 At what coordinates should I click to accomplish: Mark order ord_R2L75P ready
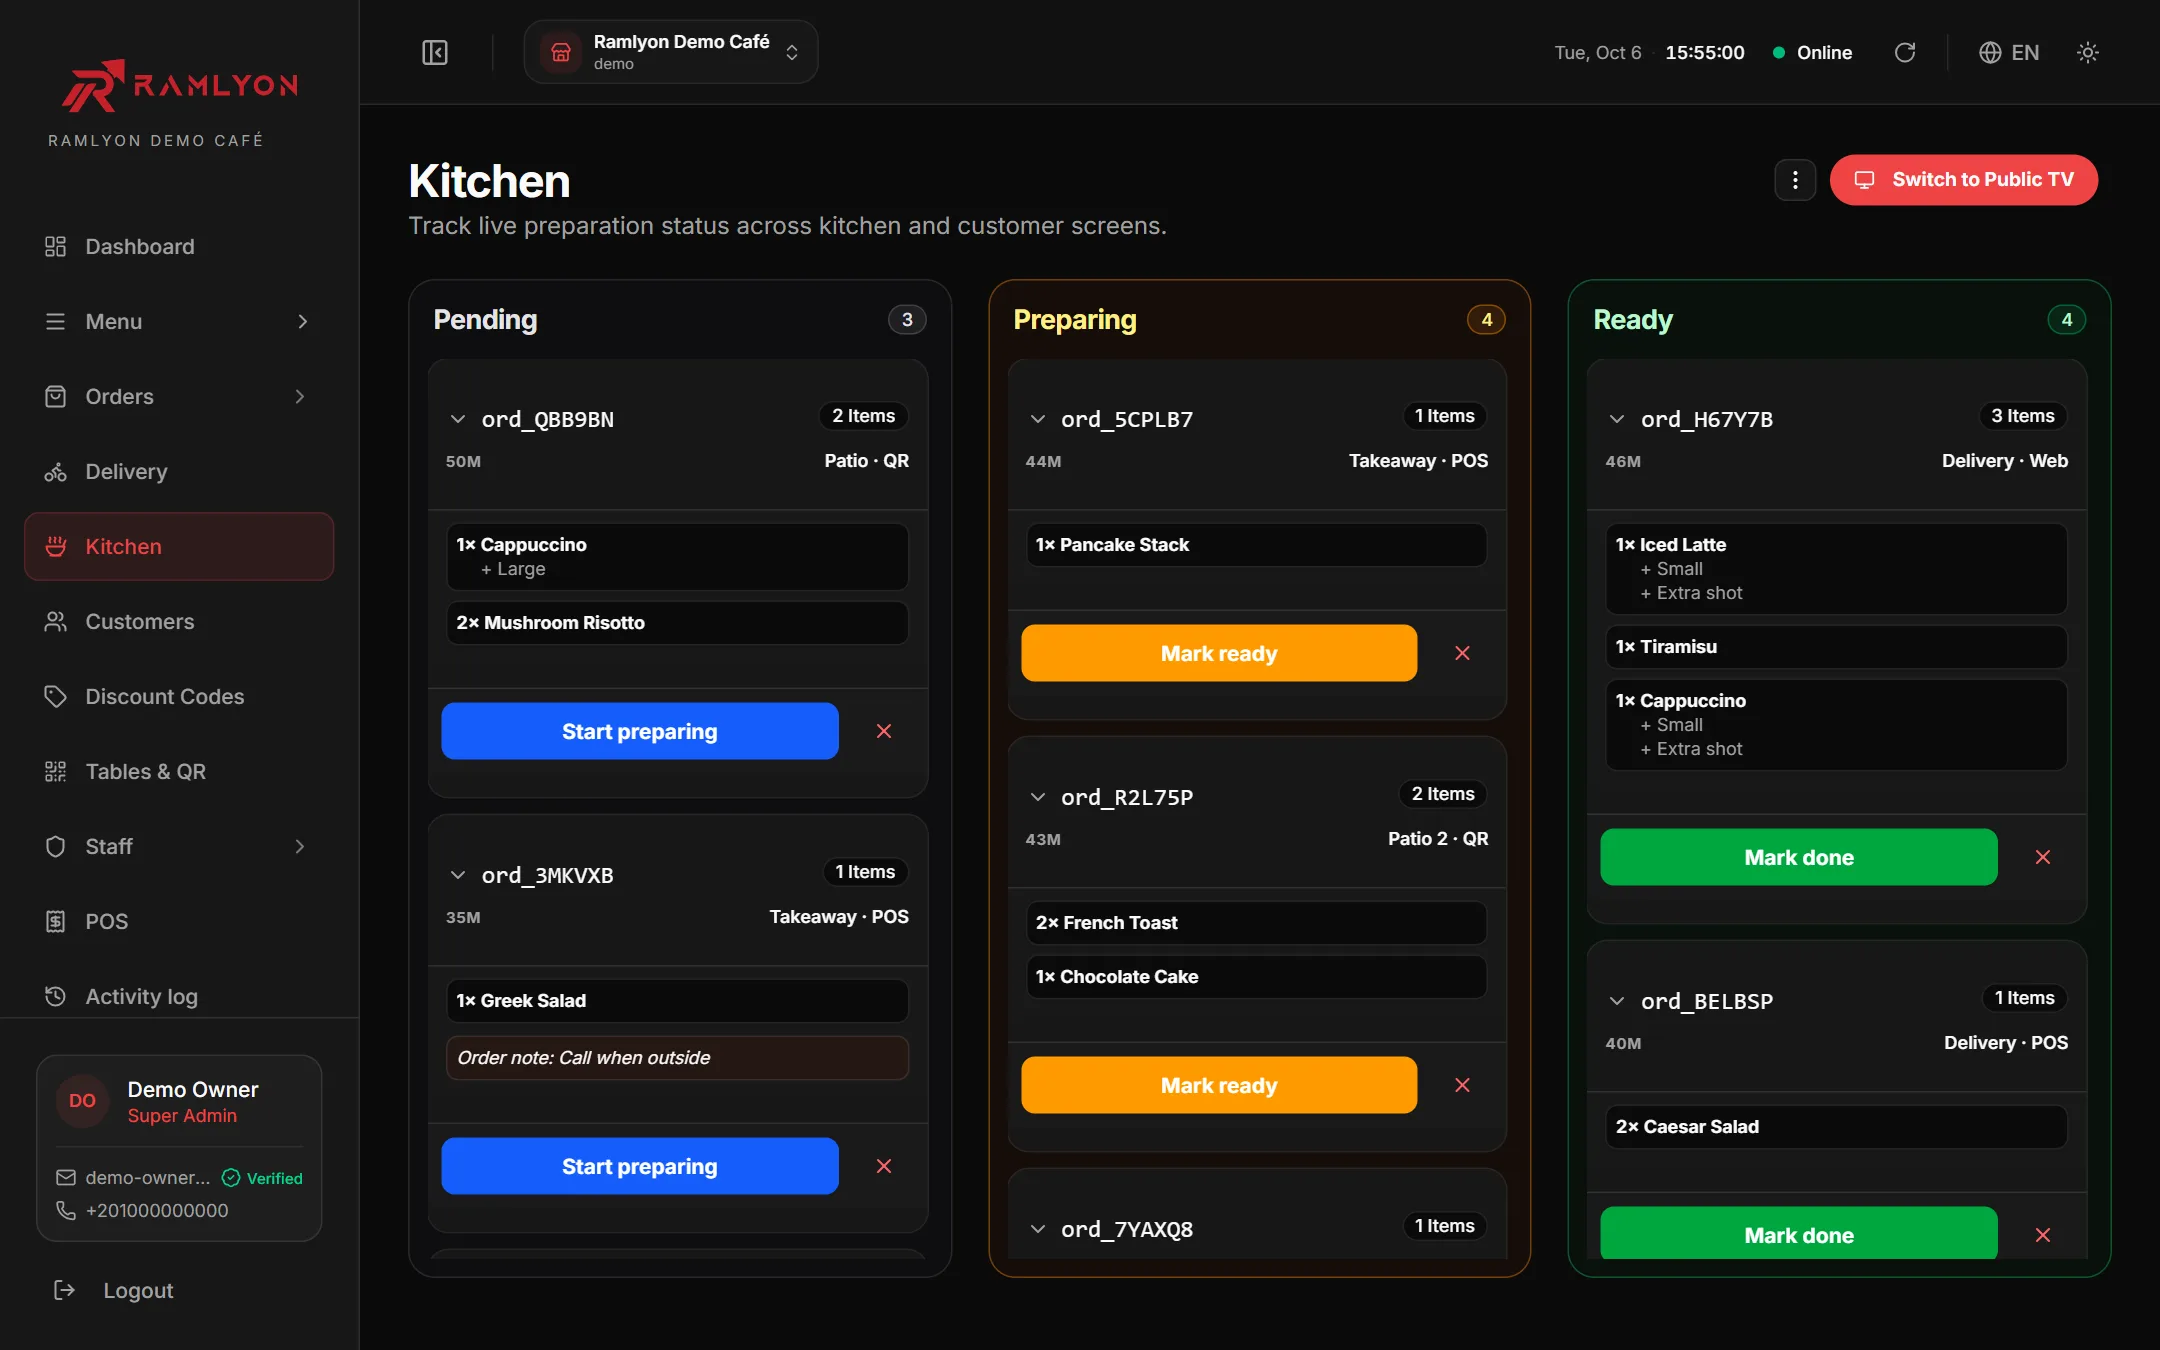coord(1219,1085)
